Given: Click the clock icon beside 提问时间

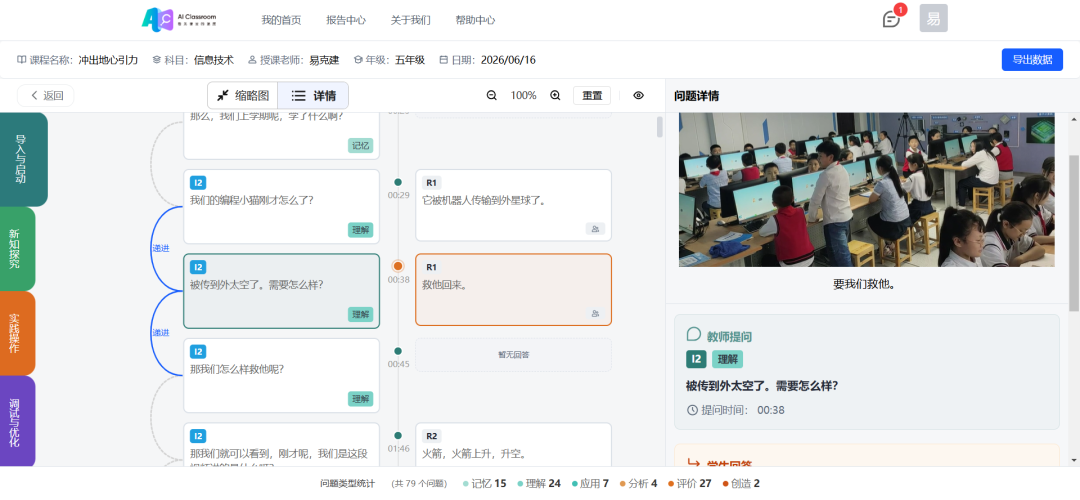Looking at the screenshot, I should click(692, 410).
